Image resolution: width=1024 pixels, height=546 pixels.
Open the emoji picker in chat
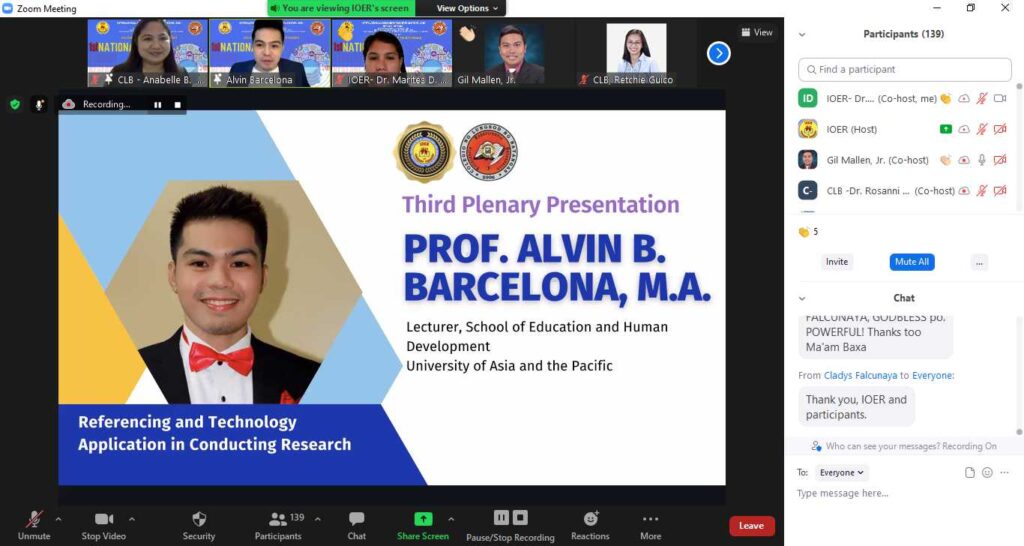(x=987, y=472)
